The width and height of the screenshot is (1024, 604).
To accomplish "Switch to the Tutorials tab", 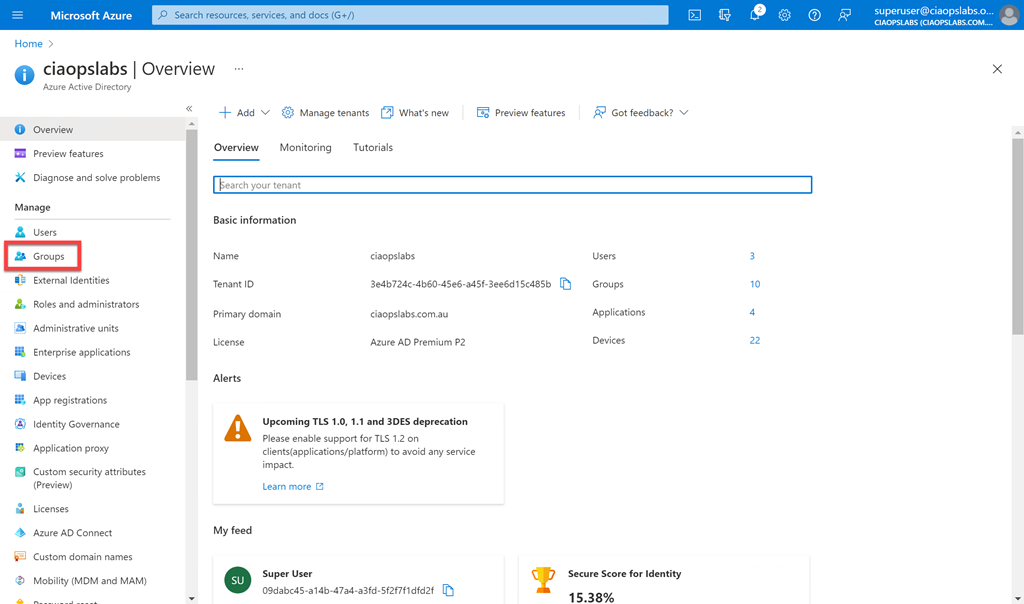I will tap(373, 147).
